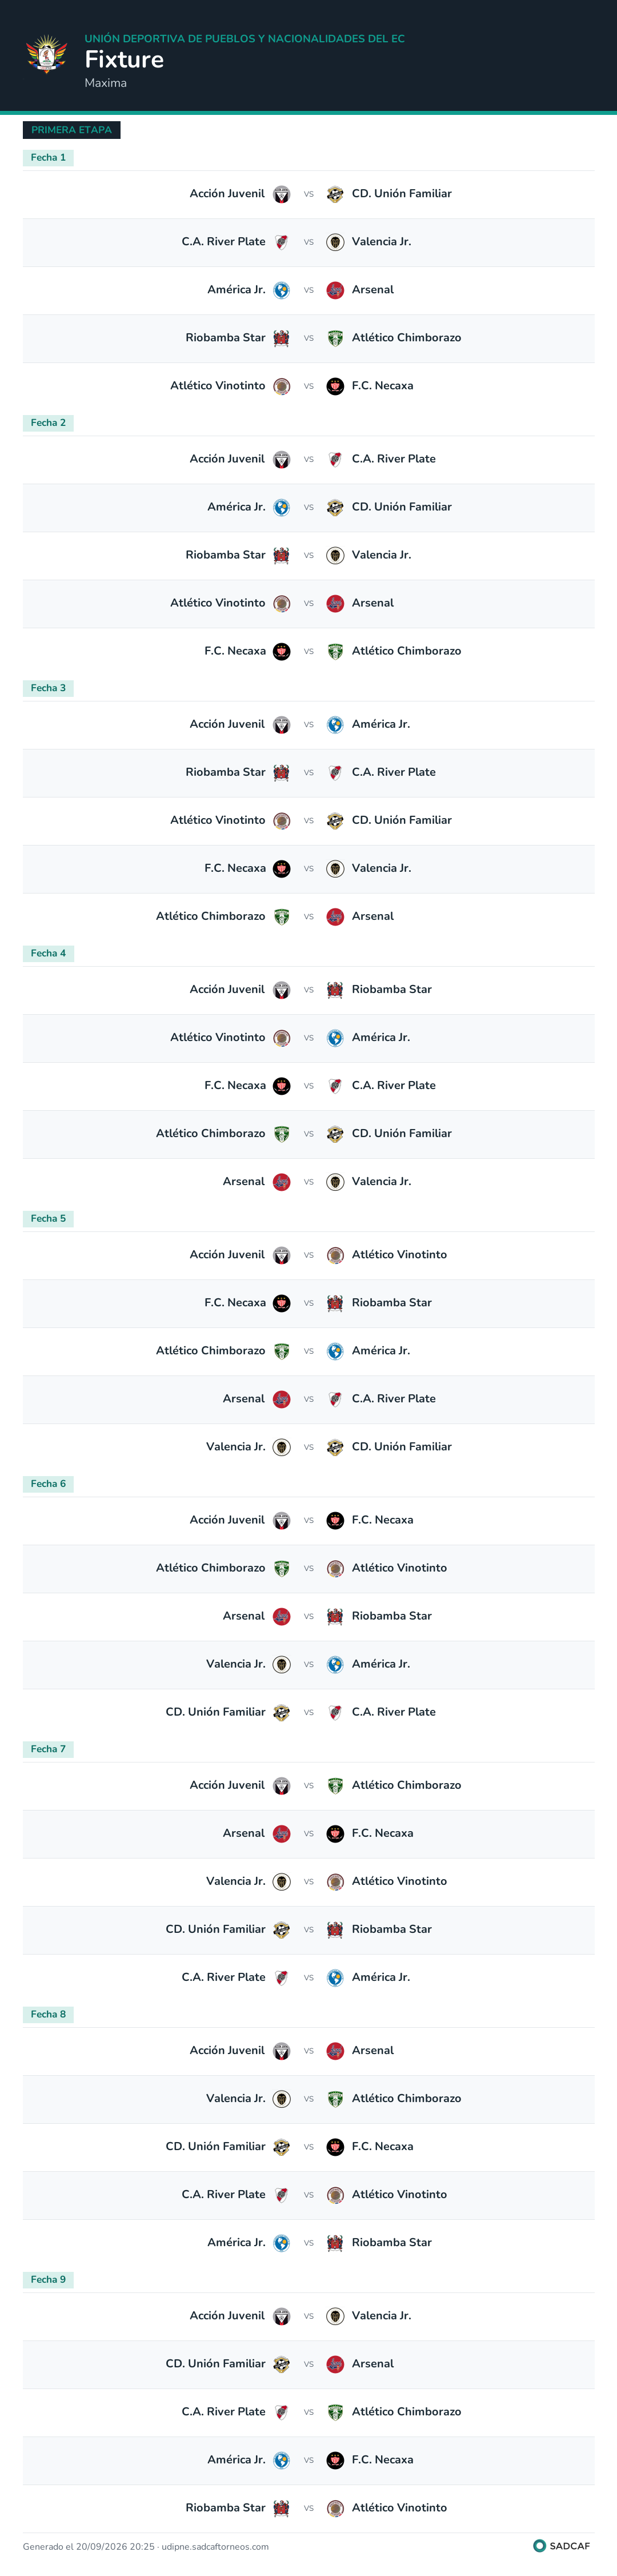Screen dimensions: 617x2576
Task: Click Acción Juvenil's badge in Fecha 1
Action: [x=282, y=194]
